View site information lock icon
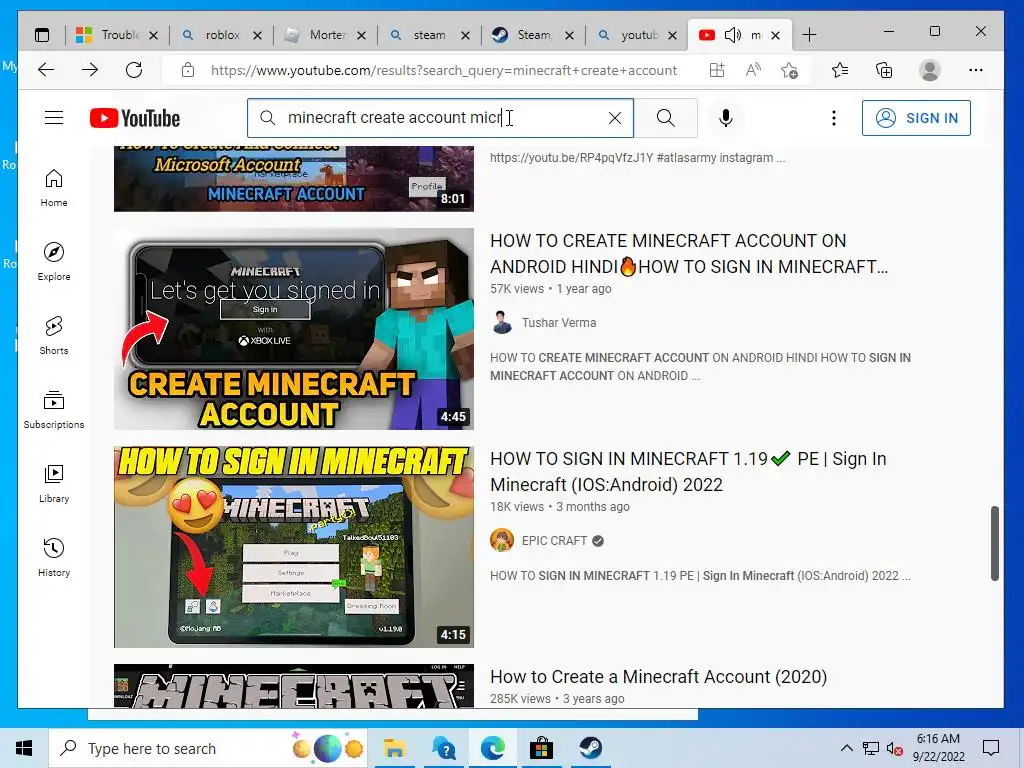1024x768 pixels. tap(187, 70)
